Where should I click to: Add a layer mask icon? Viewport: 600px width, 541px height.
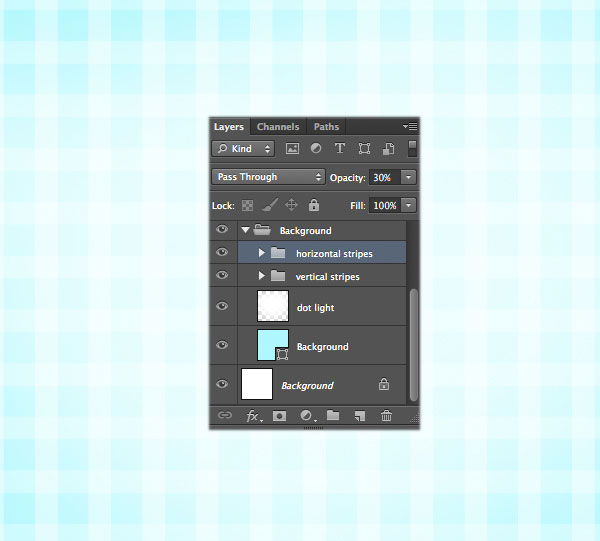click(279, 416)
